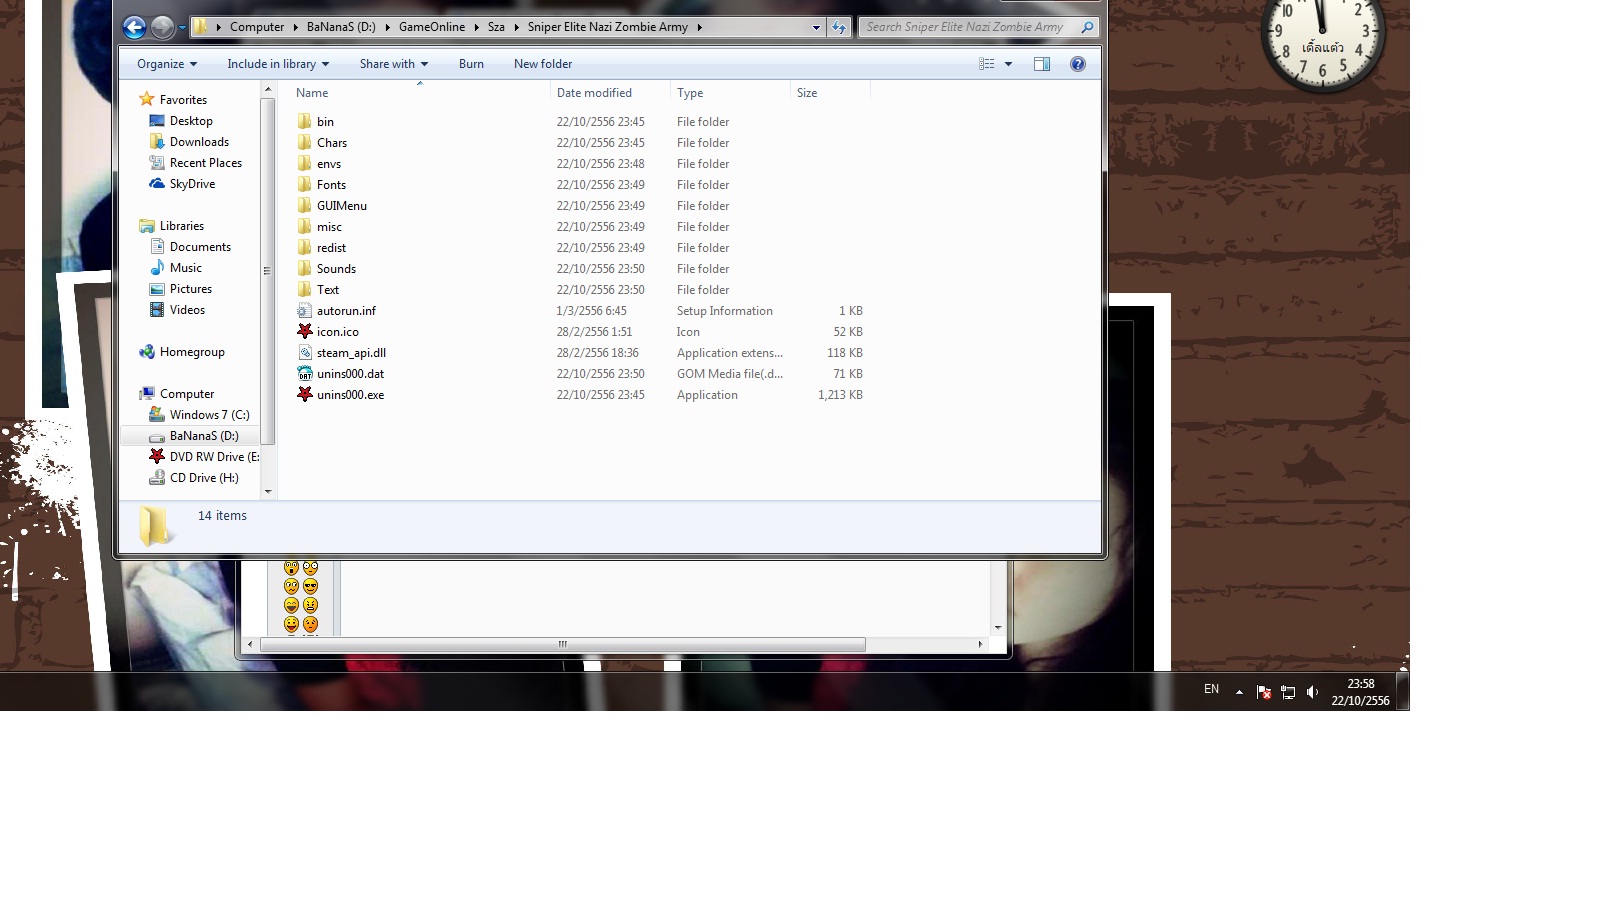
Task: Select the unins000.exe application file
Action: tap(350, 395)
